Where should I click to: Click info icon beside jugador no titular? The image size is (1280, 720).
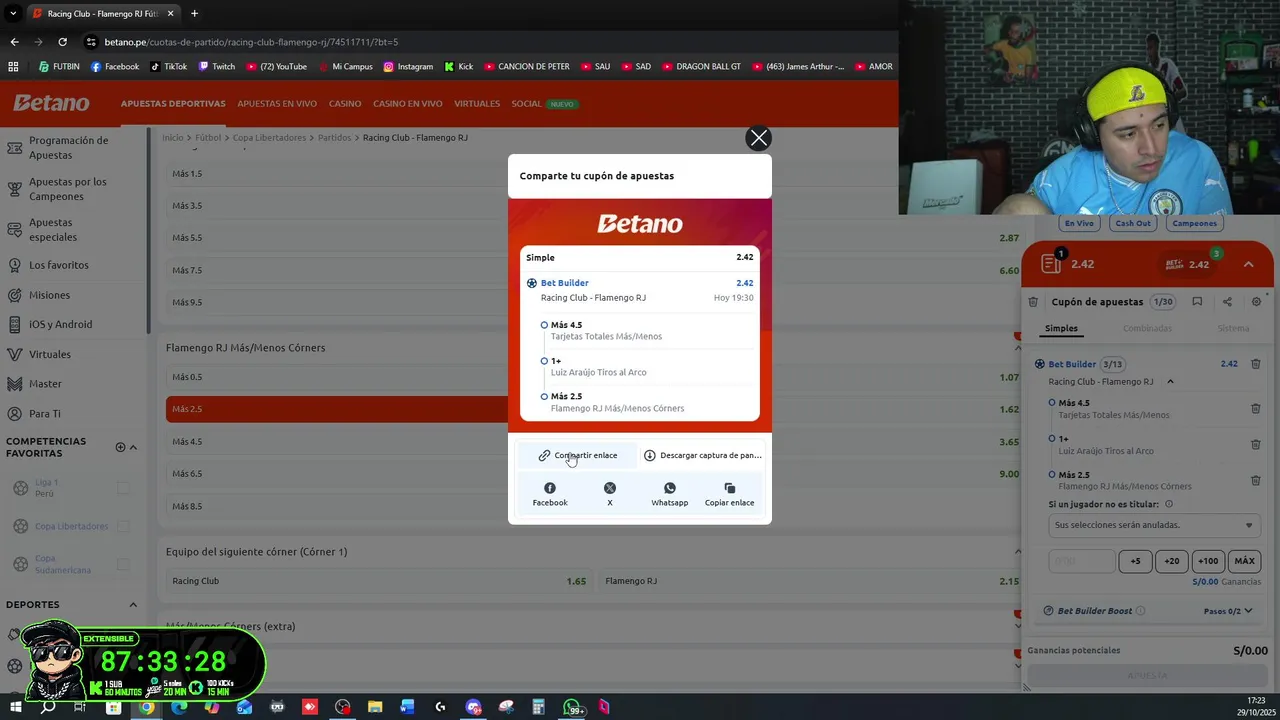1169,504
